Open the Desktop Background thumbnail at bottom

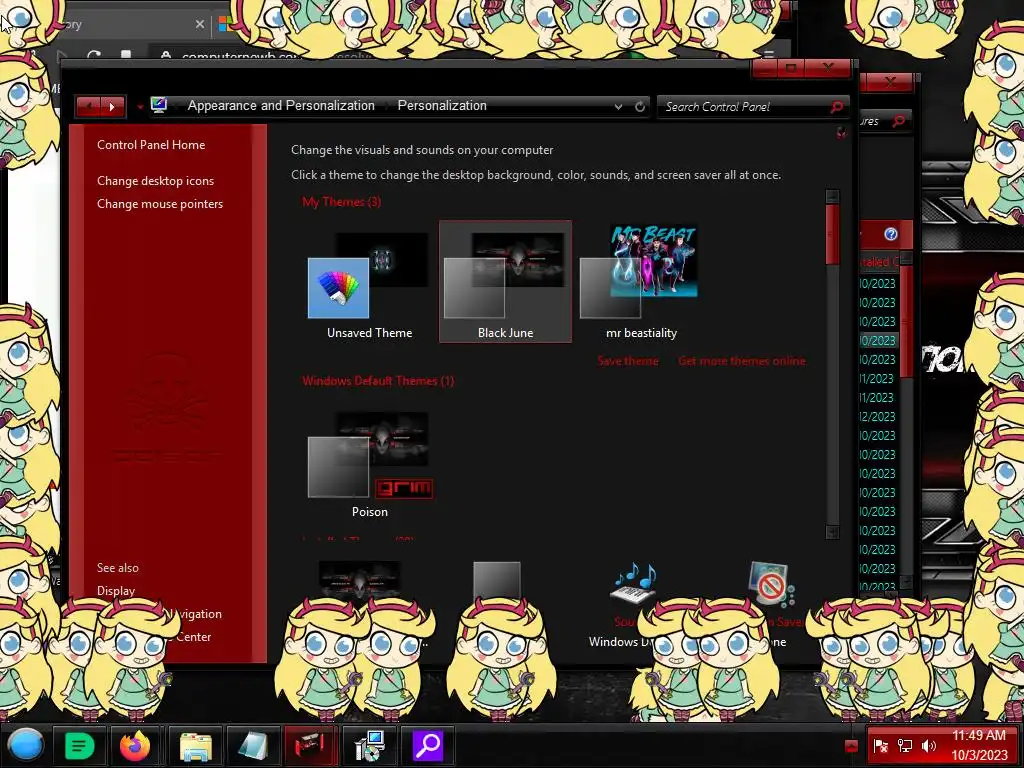click(359, 579)
